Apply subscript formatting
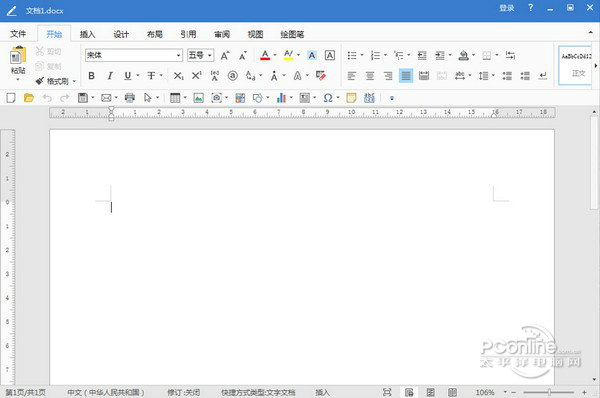600x398 pixels. (x=179, y=76)
